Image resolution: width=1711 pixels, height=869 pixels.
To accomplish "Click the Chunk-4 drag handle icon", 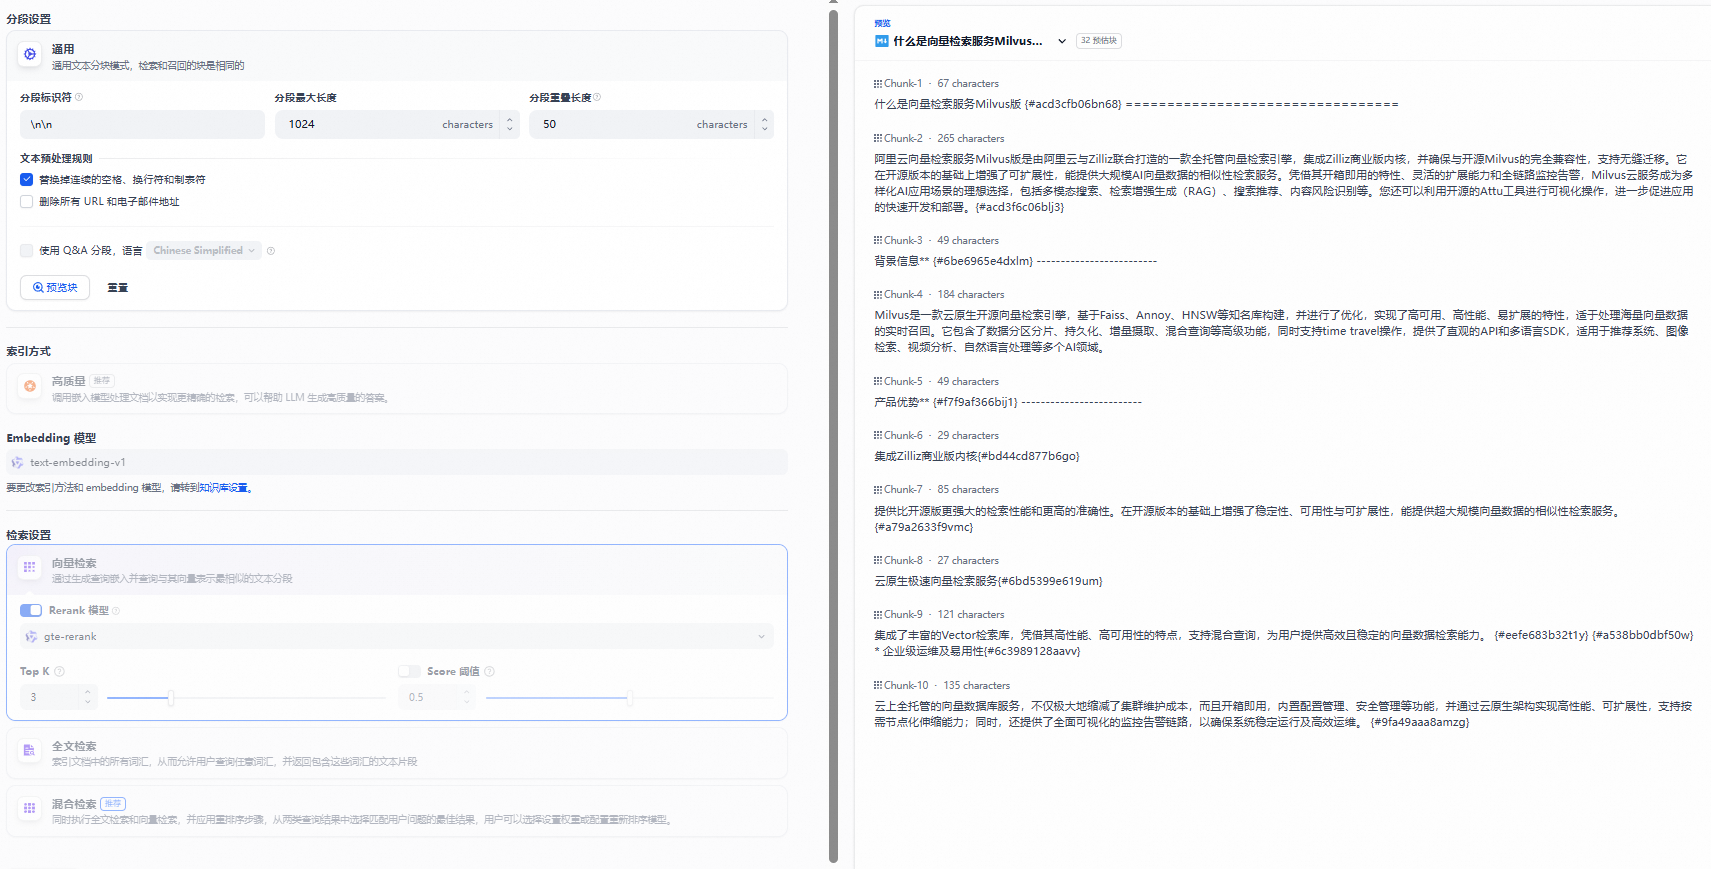I will (x=878, y=295).
